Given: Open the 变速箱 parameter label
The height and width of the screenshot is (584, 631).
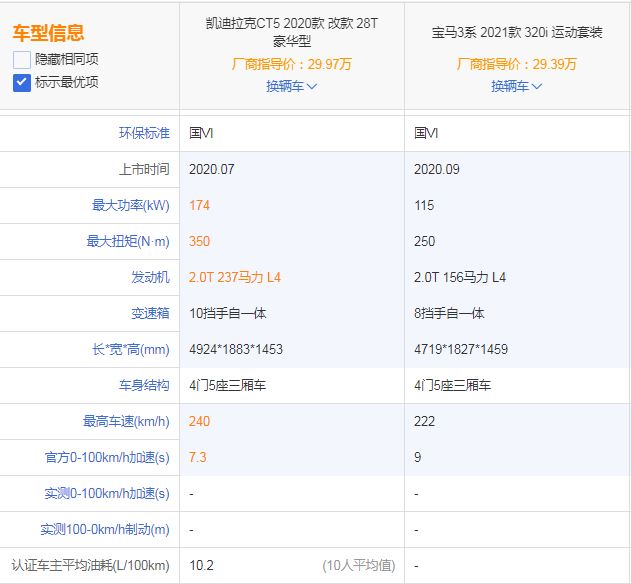Looking at the screenshot, I should coord(150,313).
